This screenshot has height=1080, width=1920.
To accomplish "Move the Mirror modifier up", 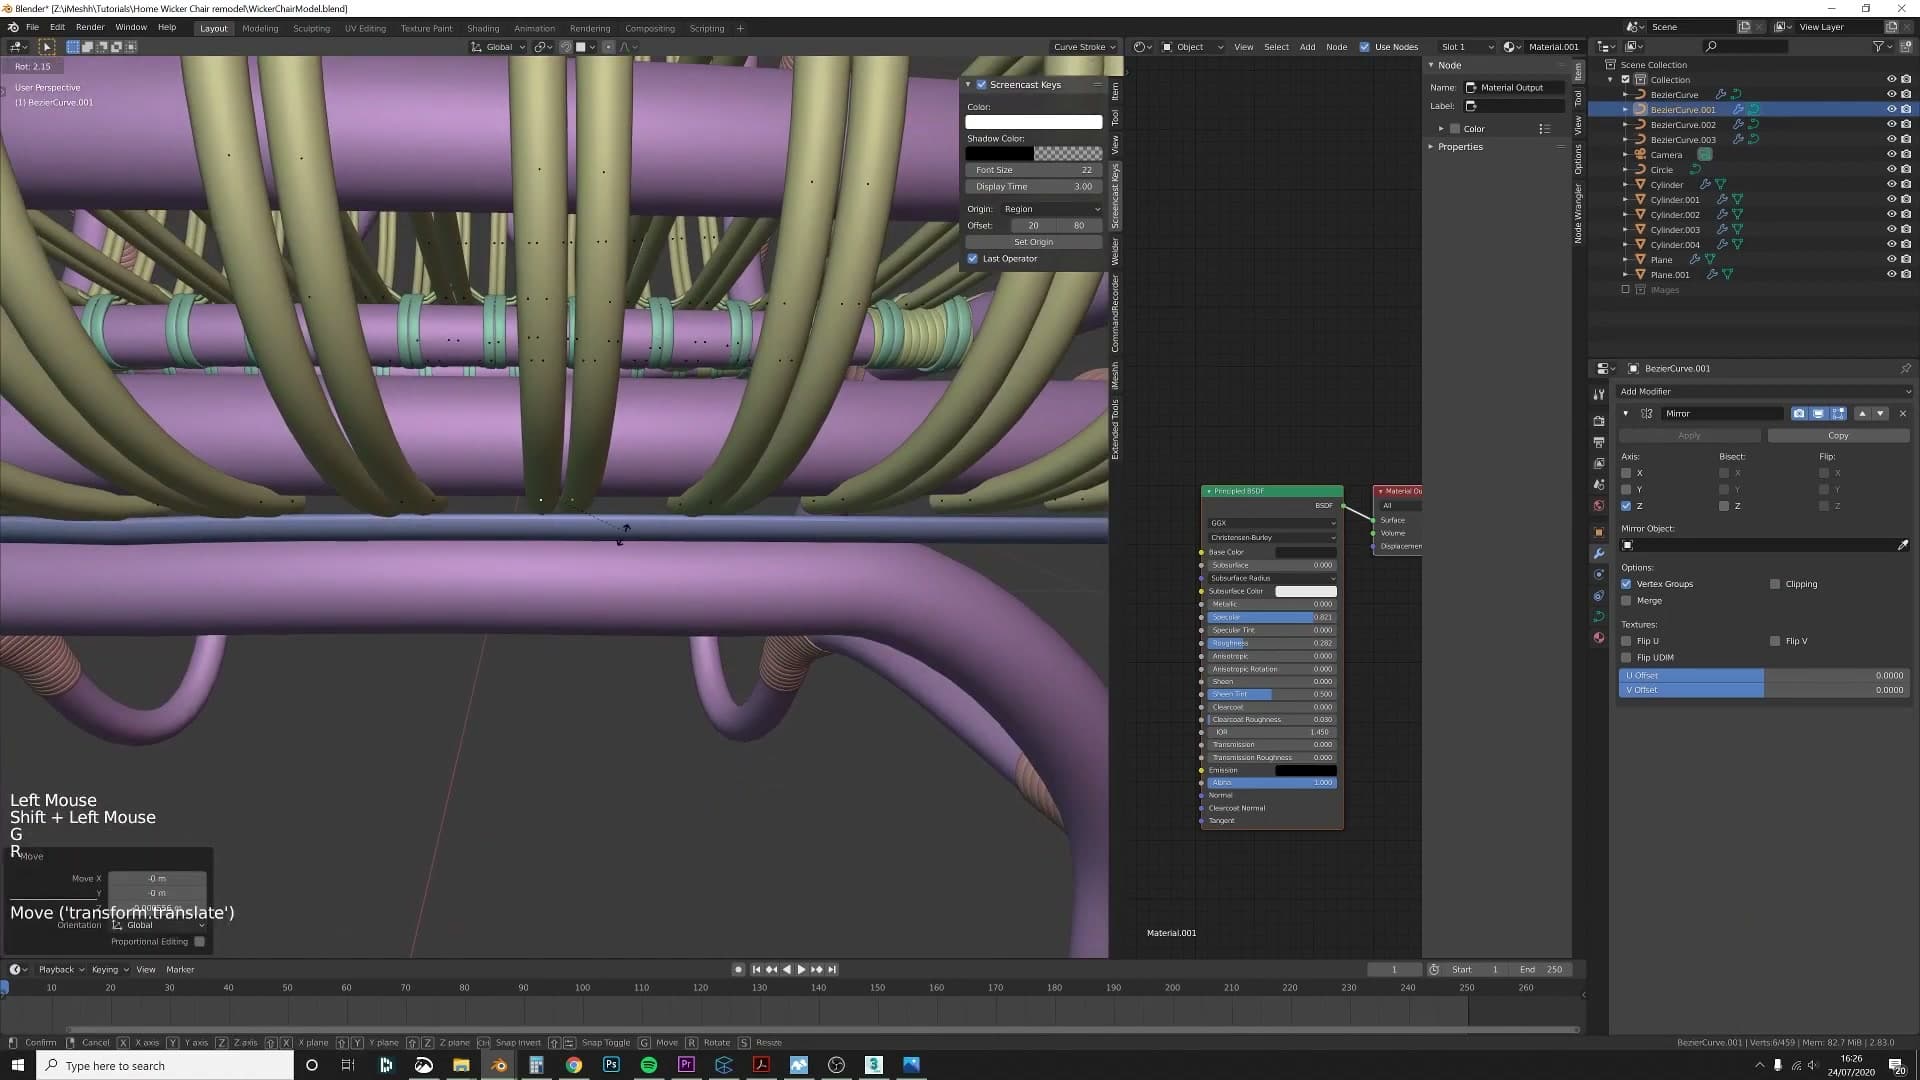I will click(1862, 413).
